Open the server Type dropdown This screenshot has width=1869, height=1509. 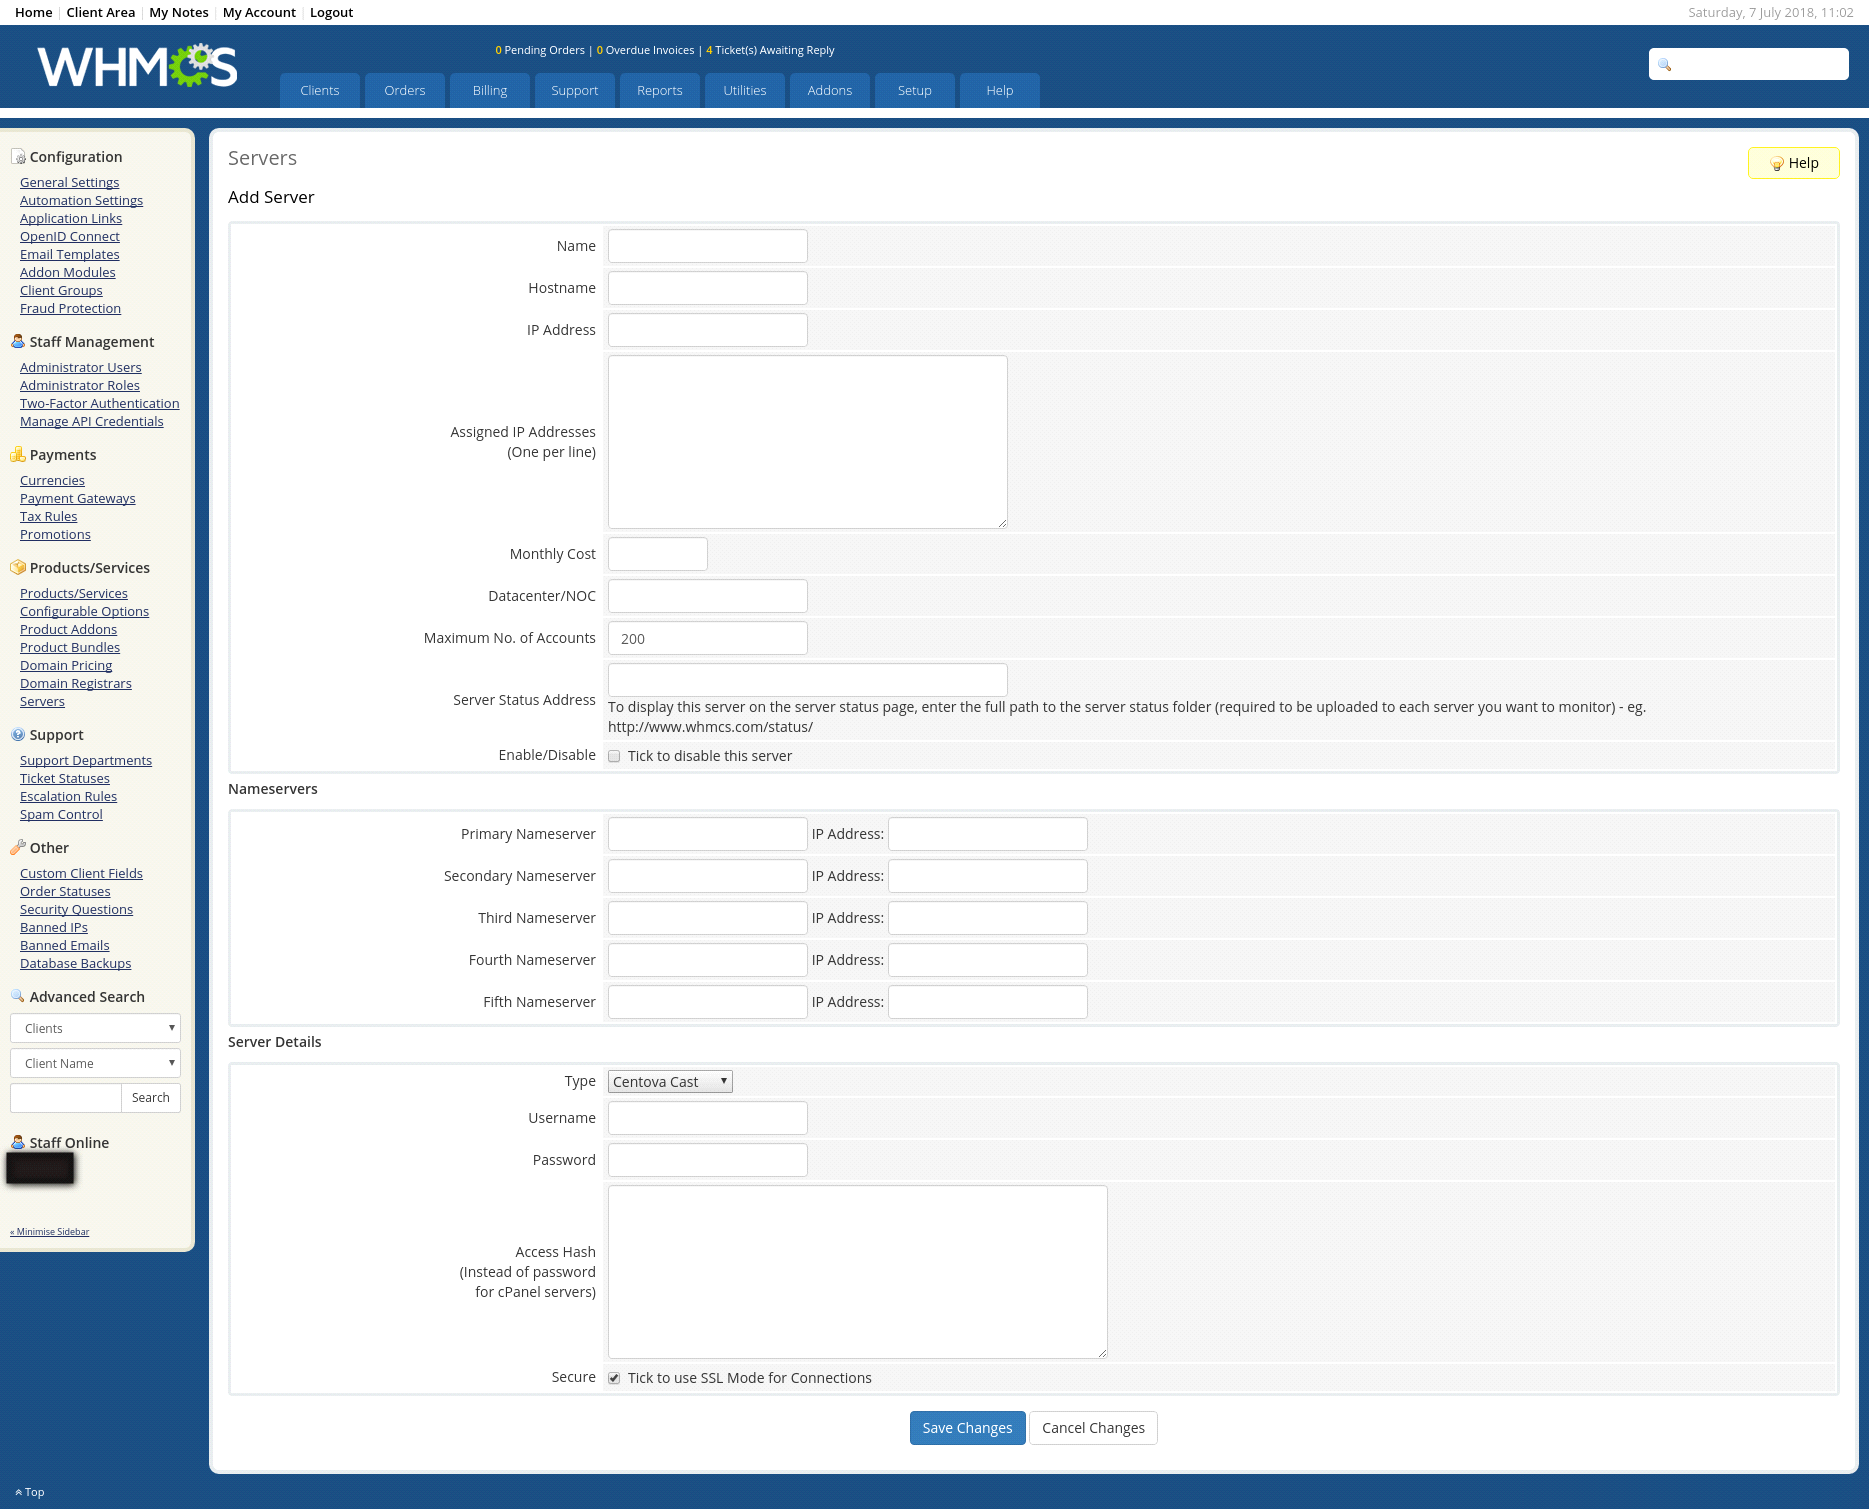click(x=670, y=1082)
